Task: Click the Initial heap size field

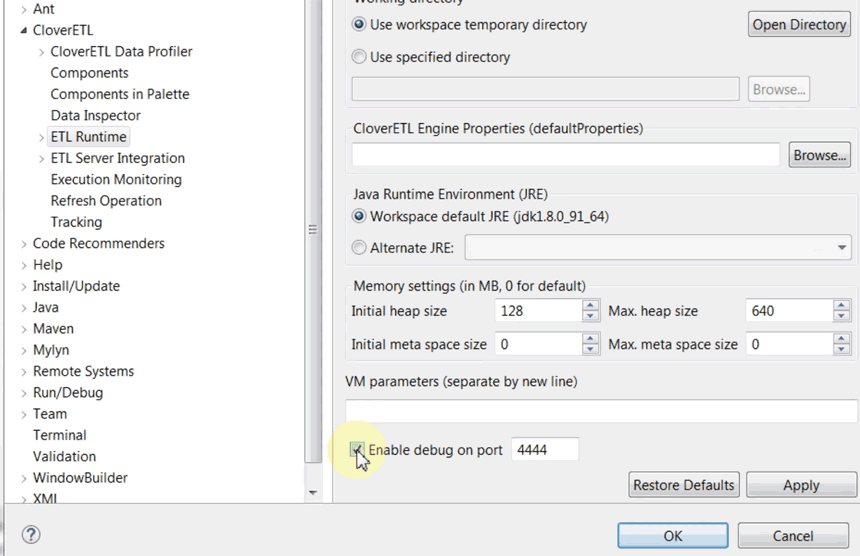Action: click(538, 311)
